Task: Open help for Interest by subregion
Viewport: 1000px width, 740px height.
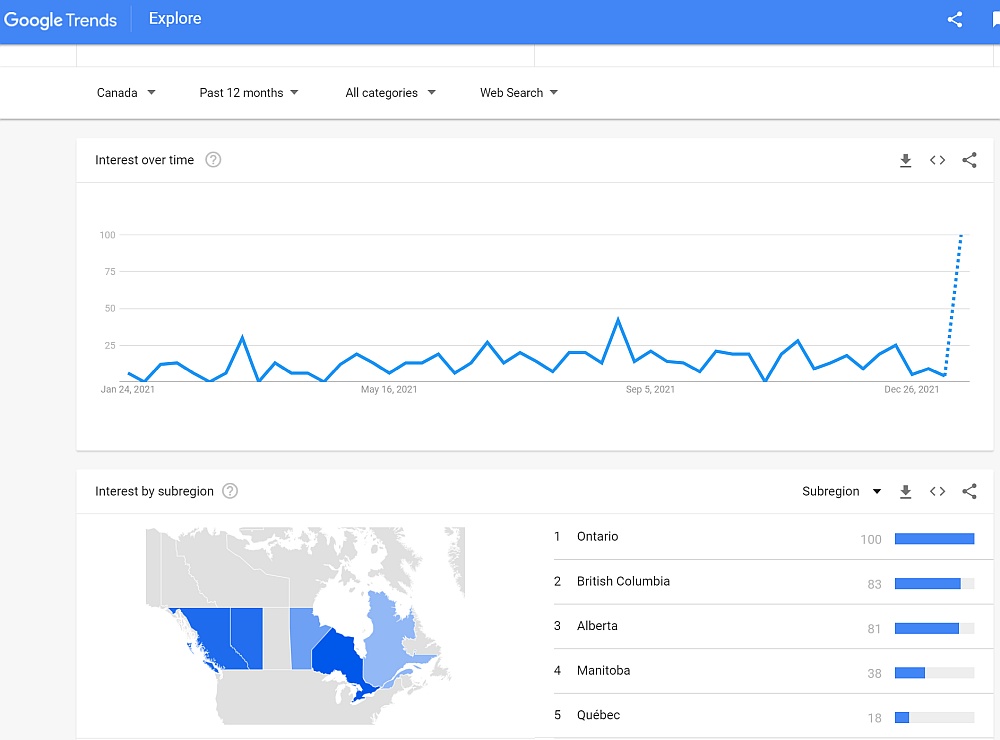Action: click(x=230, y=491)
